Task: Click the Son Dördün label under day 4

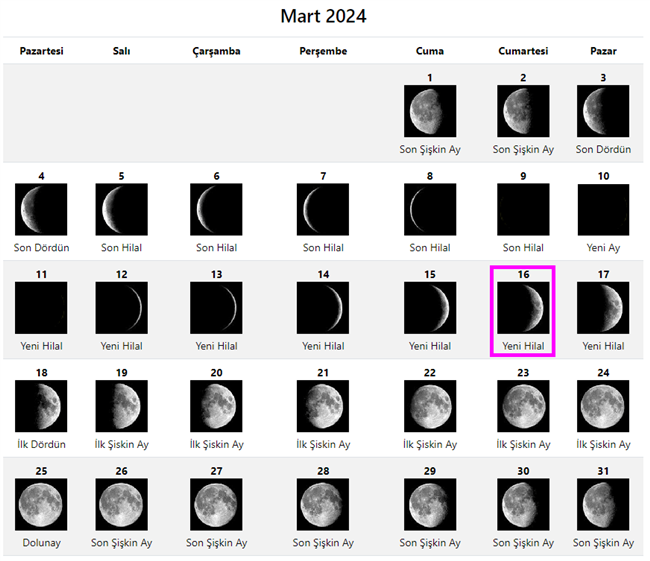Action: (41, 248)
